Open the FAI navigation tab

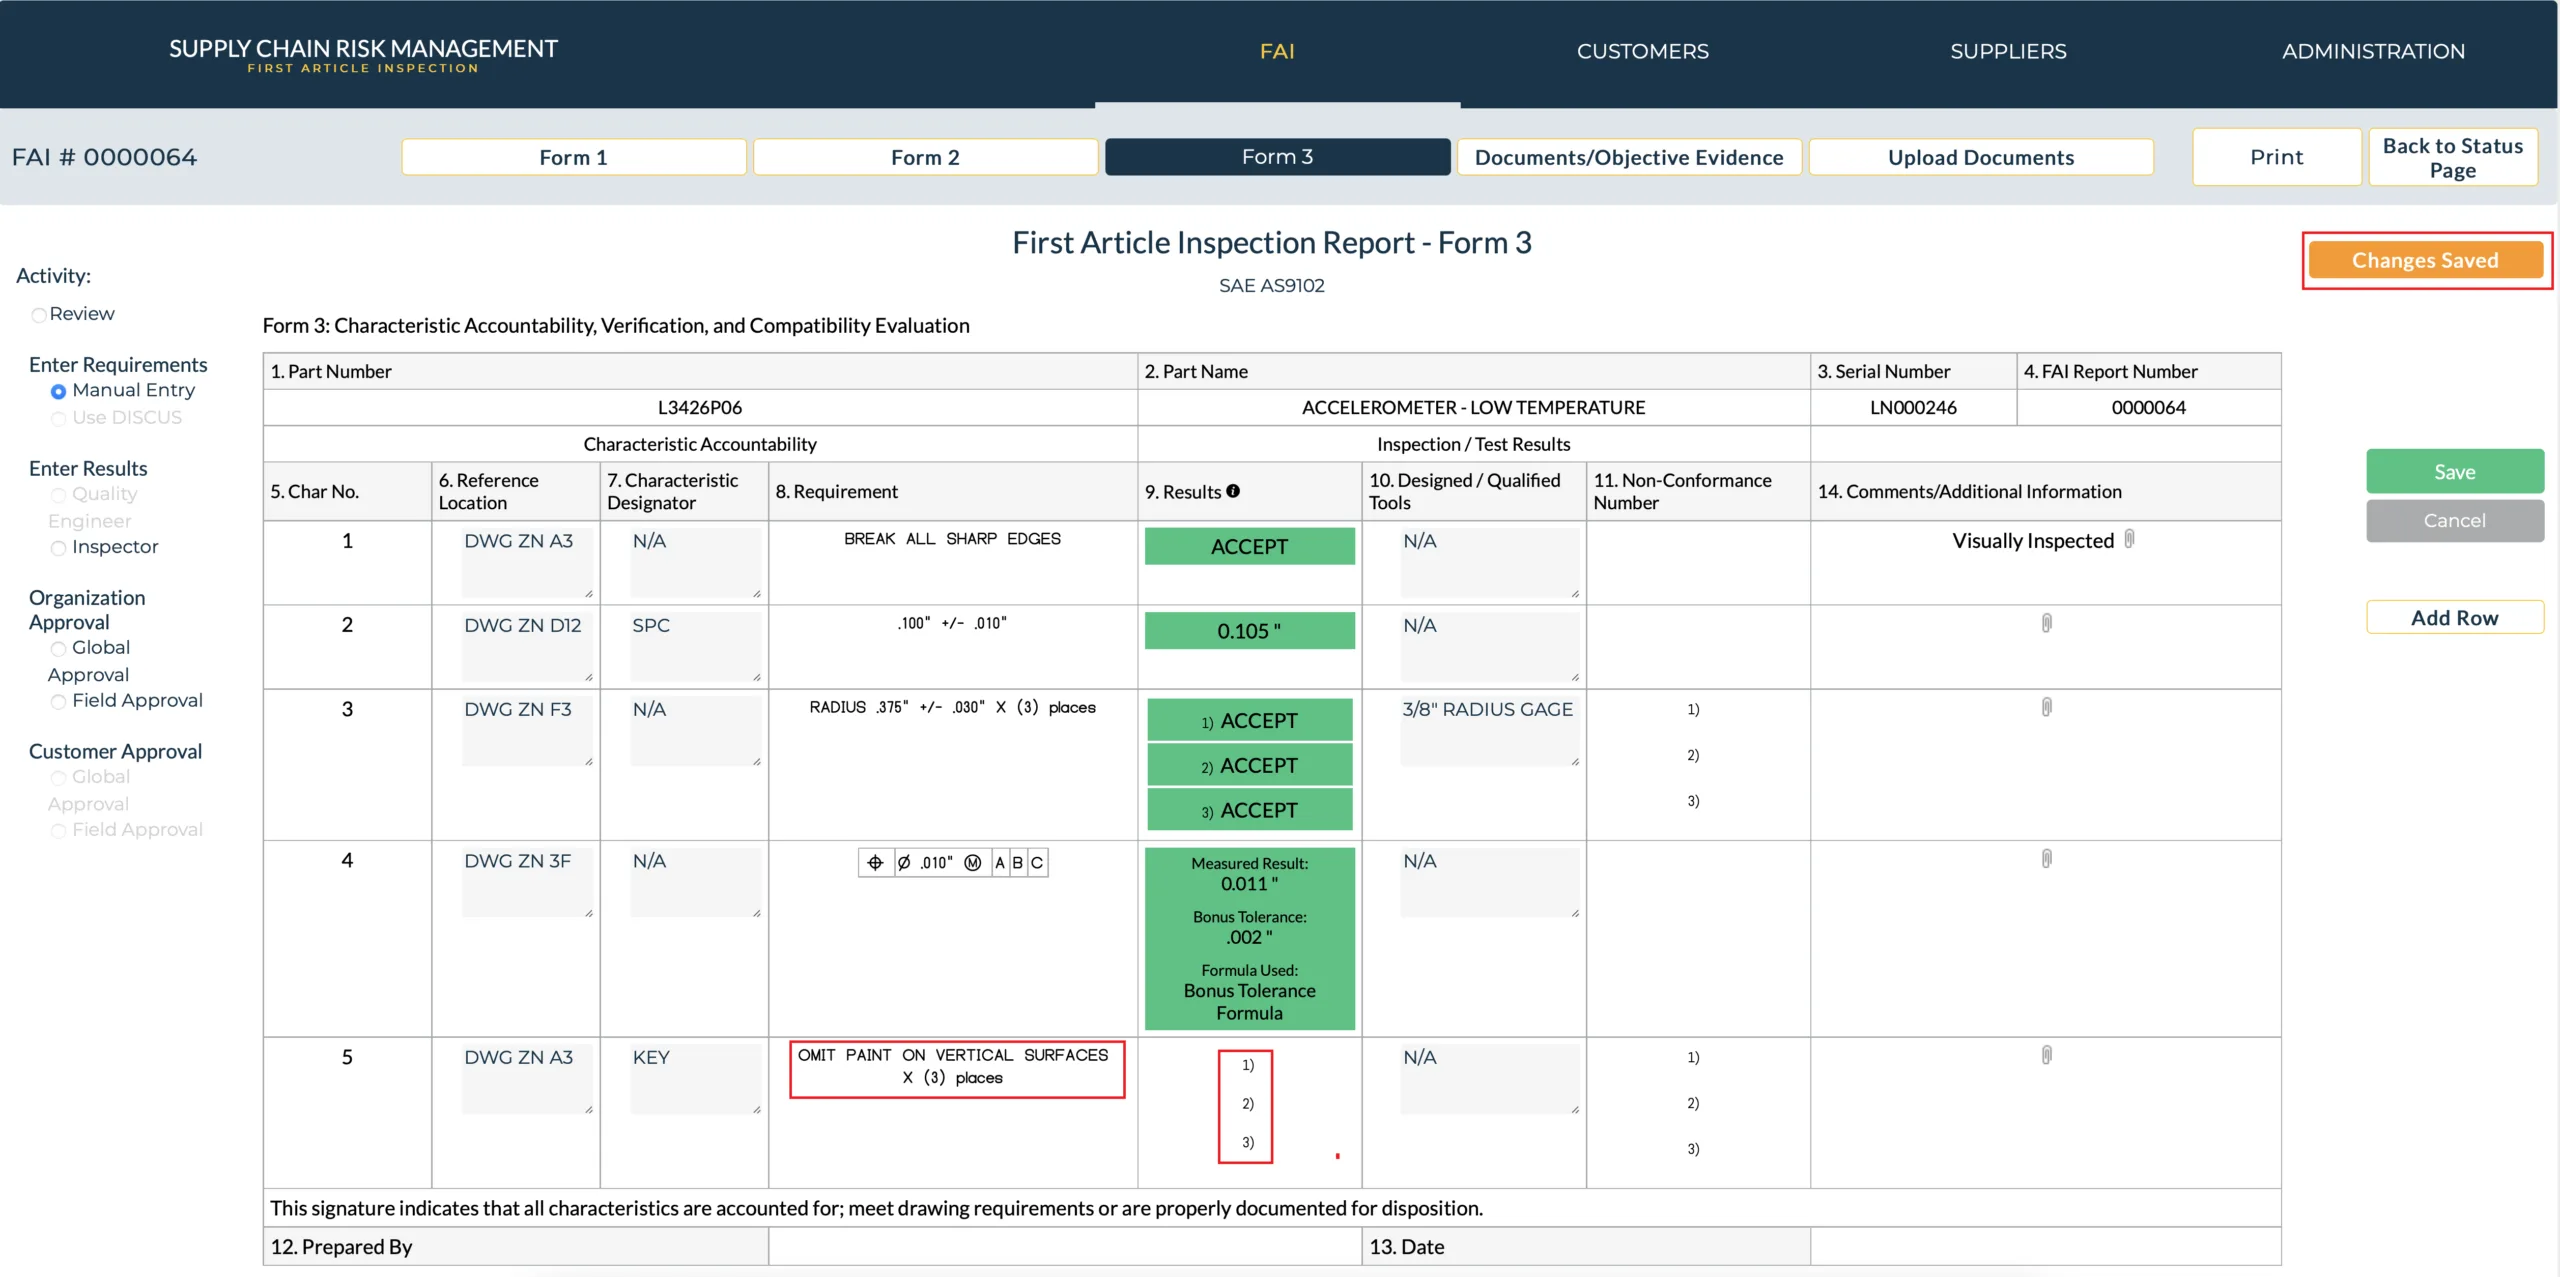coord(1277,52)
